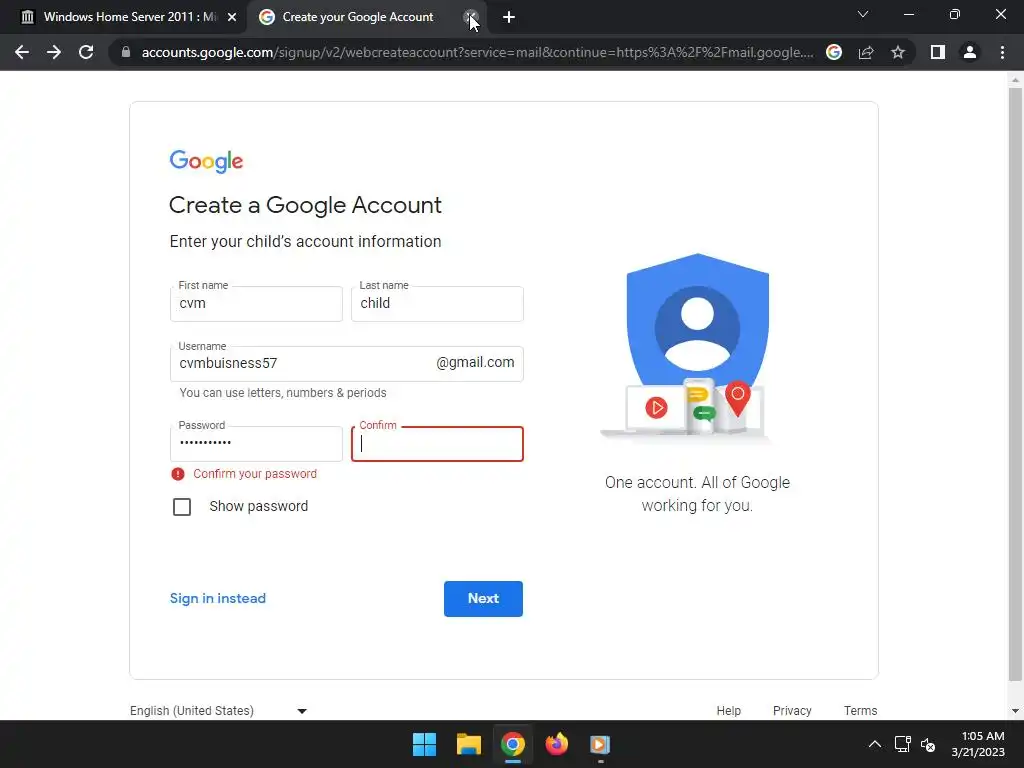Open Chrome's three-dot menu

point(1002,52)
